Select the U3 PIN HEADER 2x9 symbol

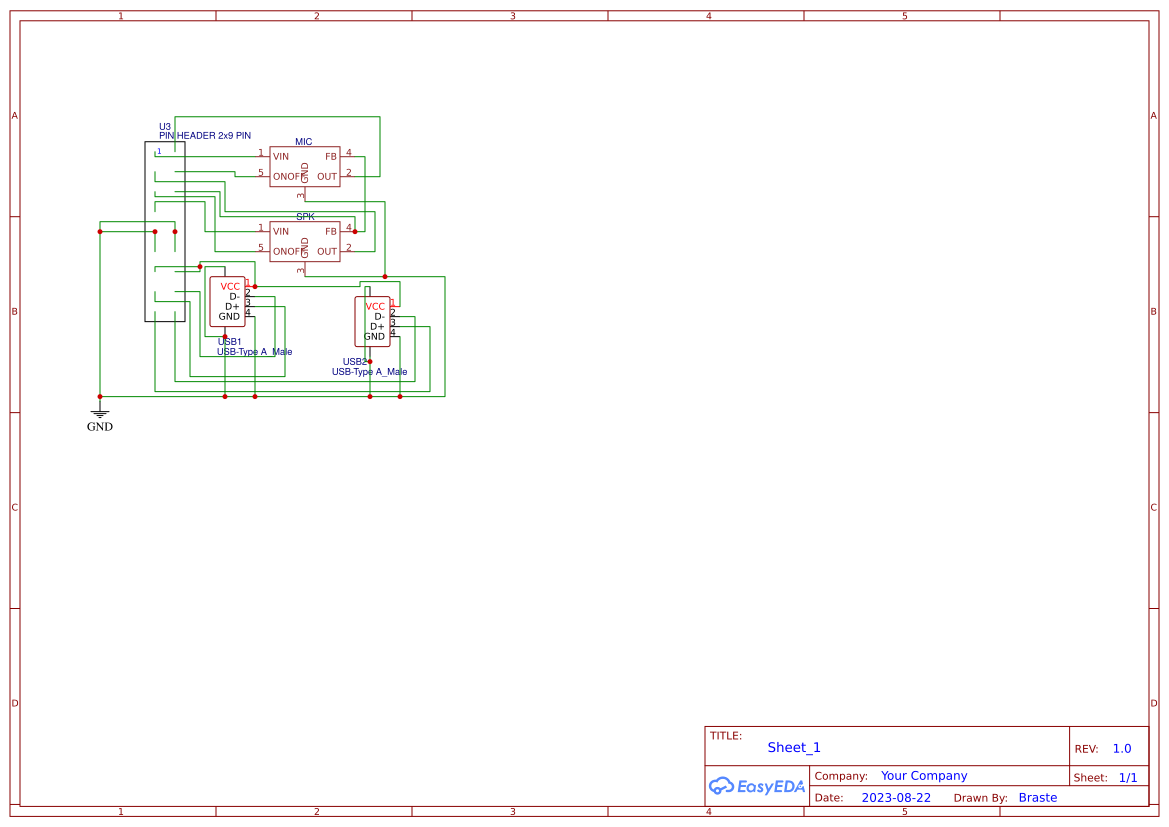click(165, 230)
